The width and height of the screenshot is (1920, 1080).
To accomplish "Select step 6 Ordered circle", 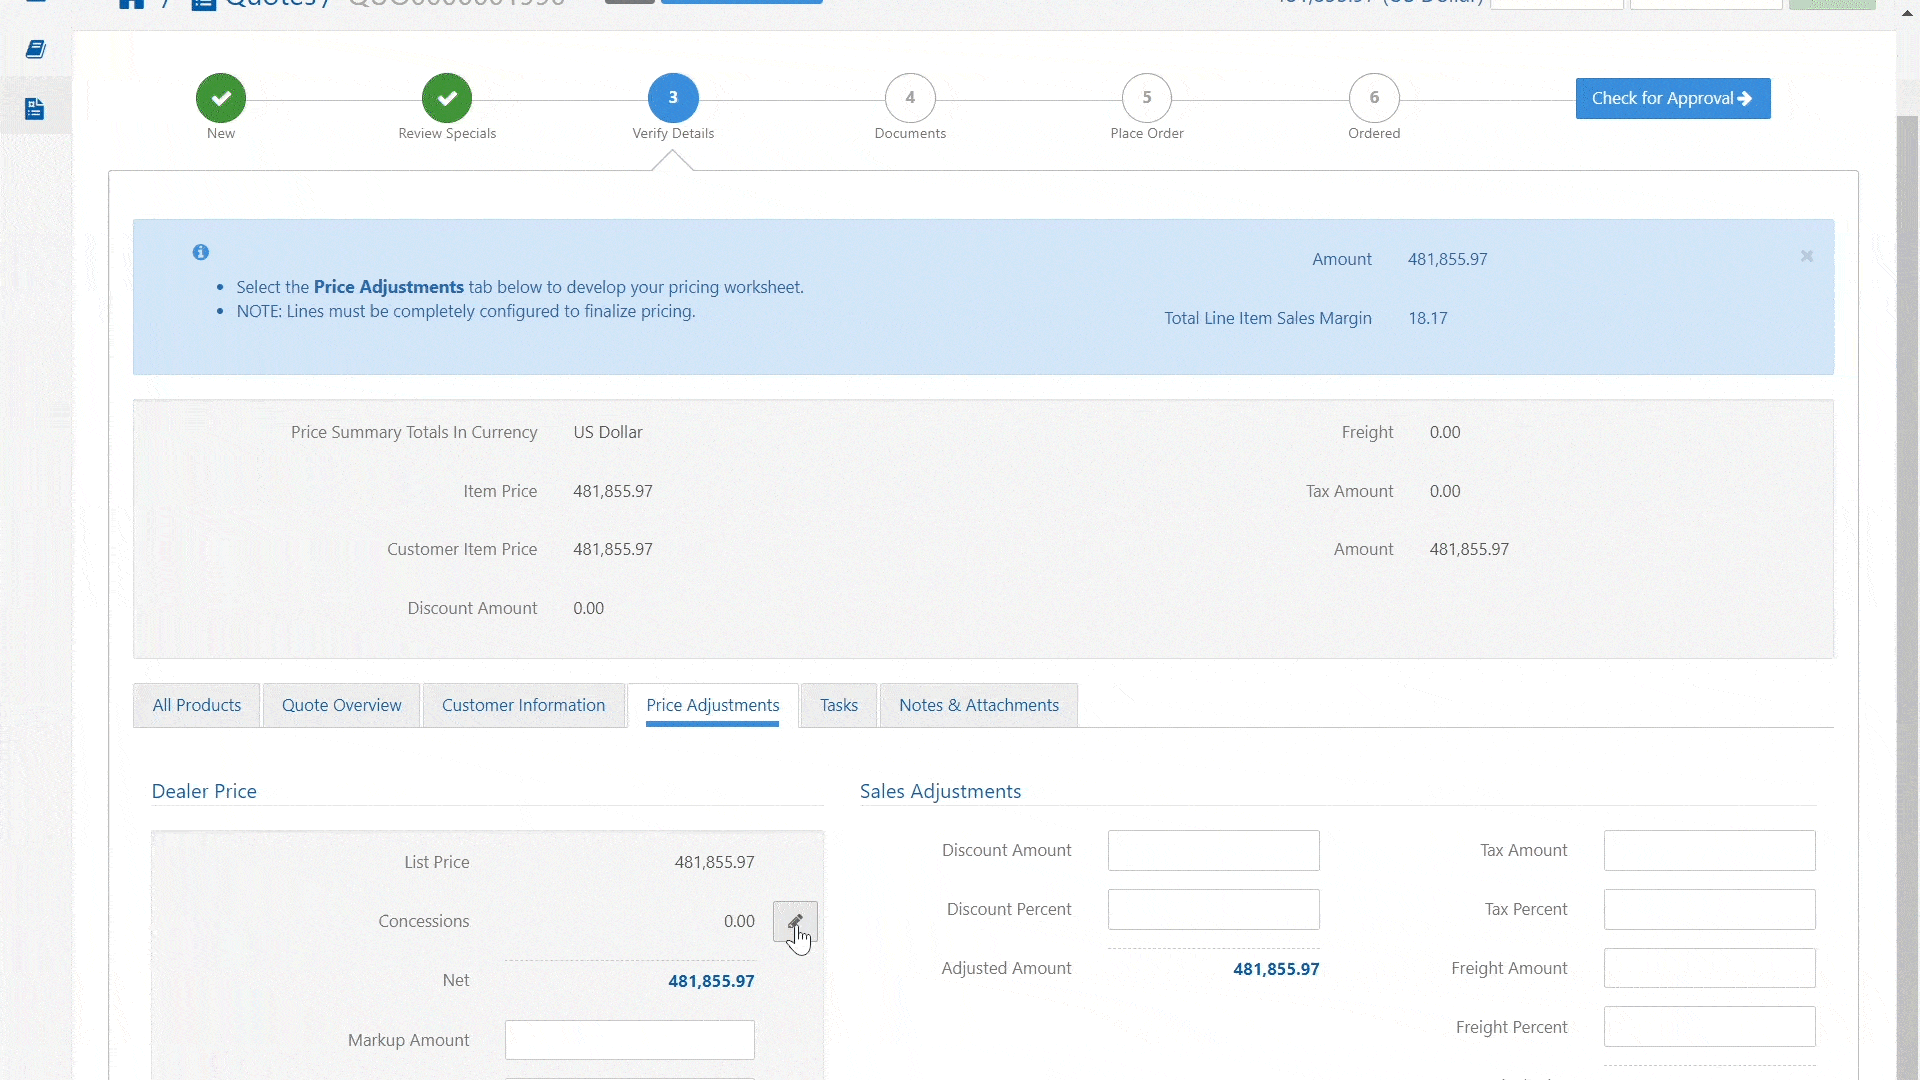I will [1374, 98].
